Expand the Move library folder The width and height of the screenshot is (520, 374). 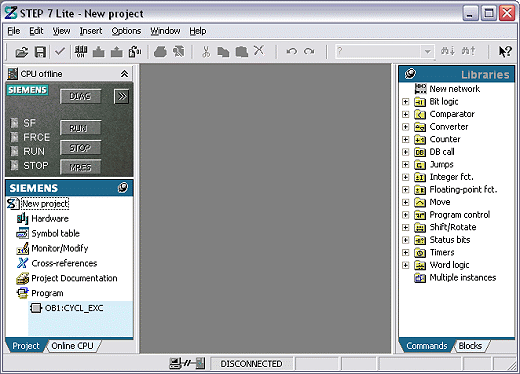[x=406, y=202]
